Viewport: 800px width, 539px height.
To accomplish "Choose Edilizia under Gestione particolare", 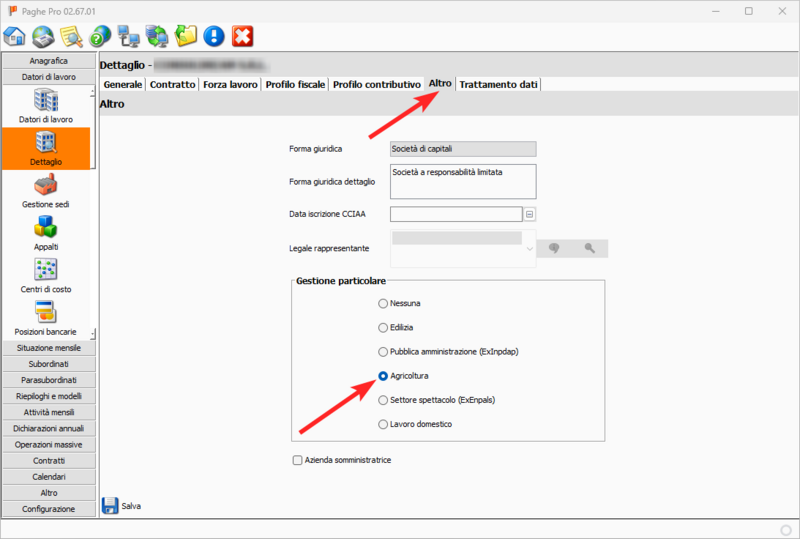I will pos(382,327).
